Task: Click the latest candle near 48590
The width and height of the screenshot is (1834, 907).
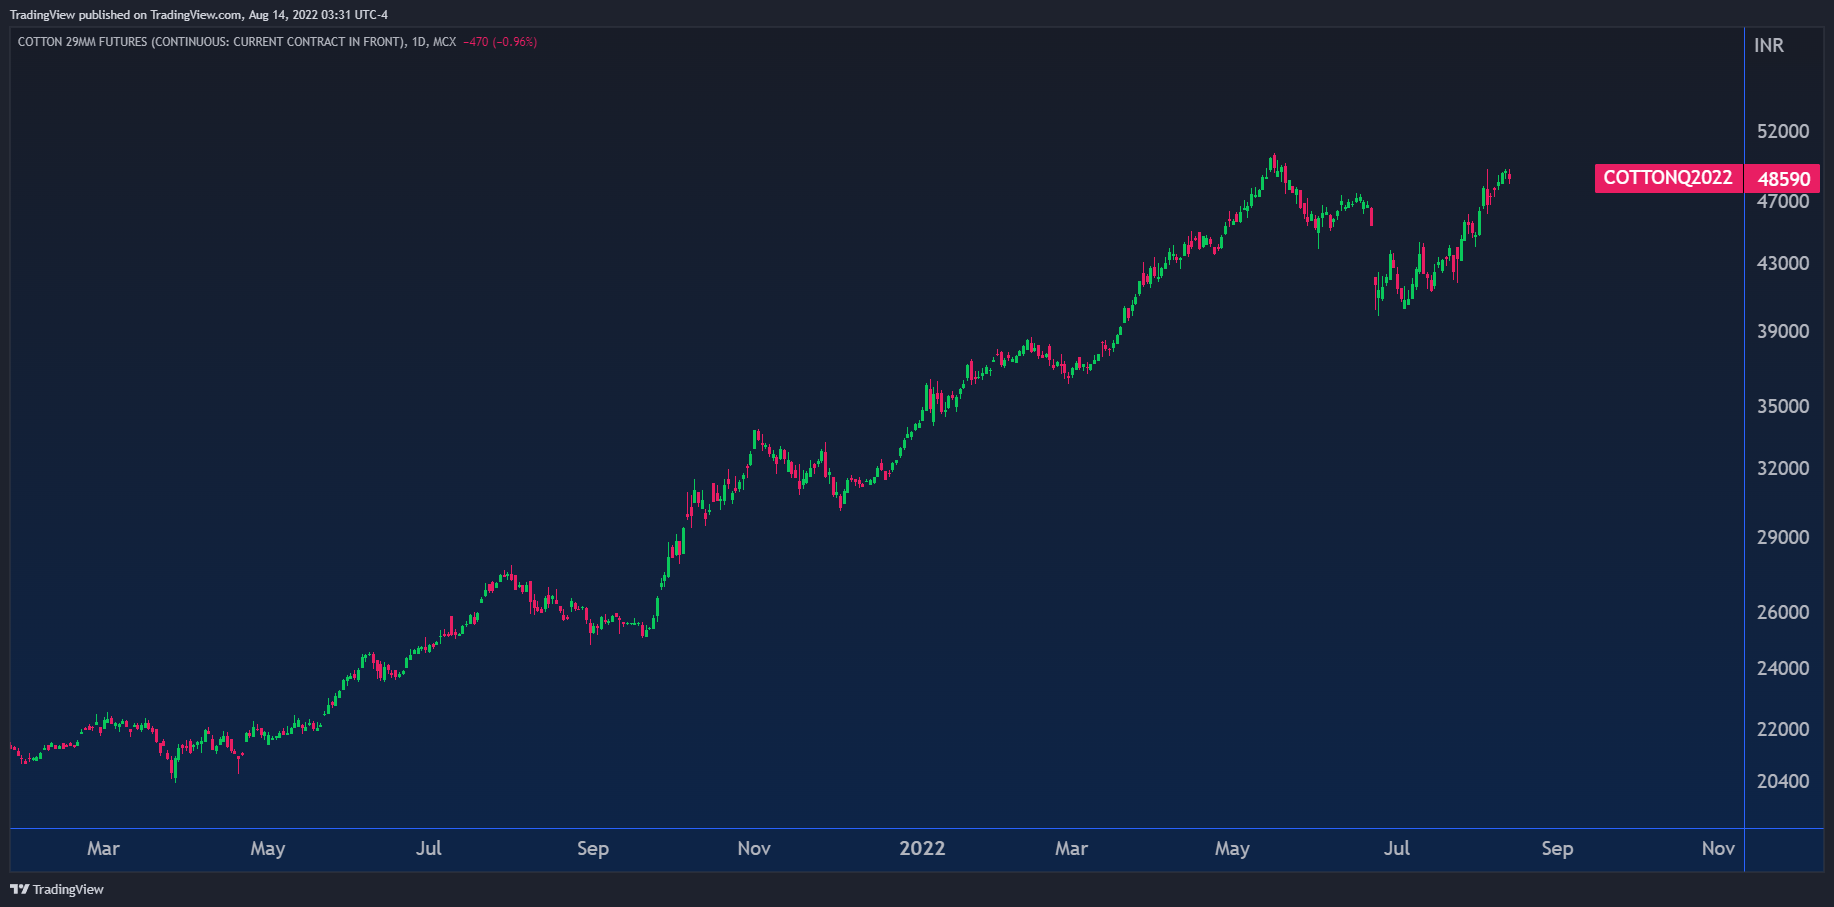Action: tap(1508, 177)
